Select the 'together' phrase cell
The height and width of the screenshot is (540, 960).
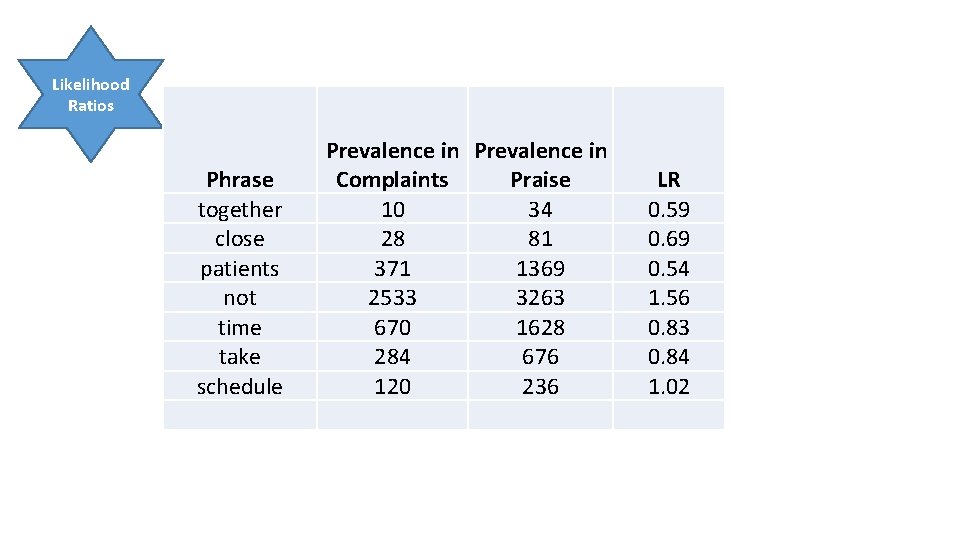(240, 209)
